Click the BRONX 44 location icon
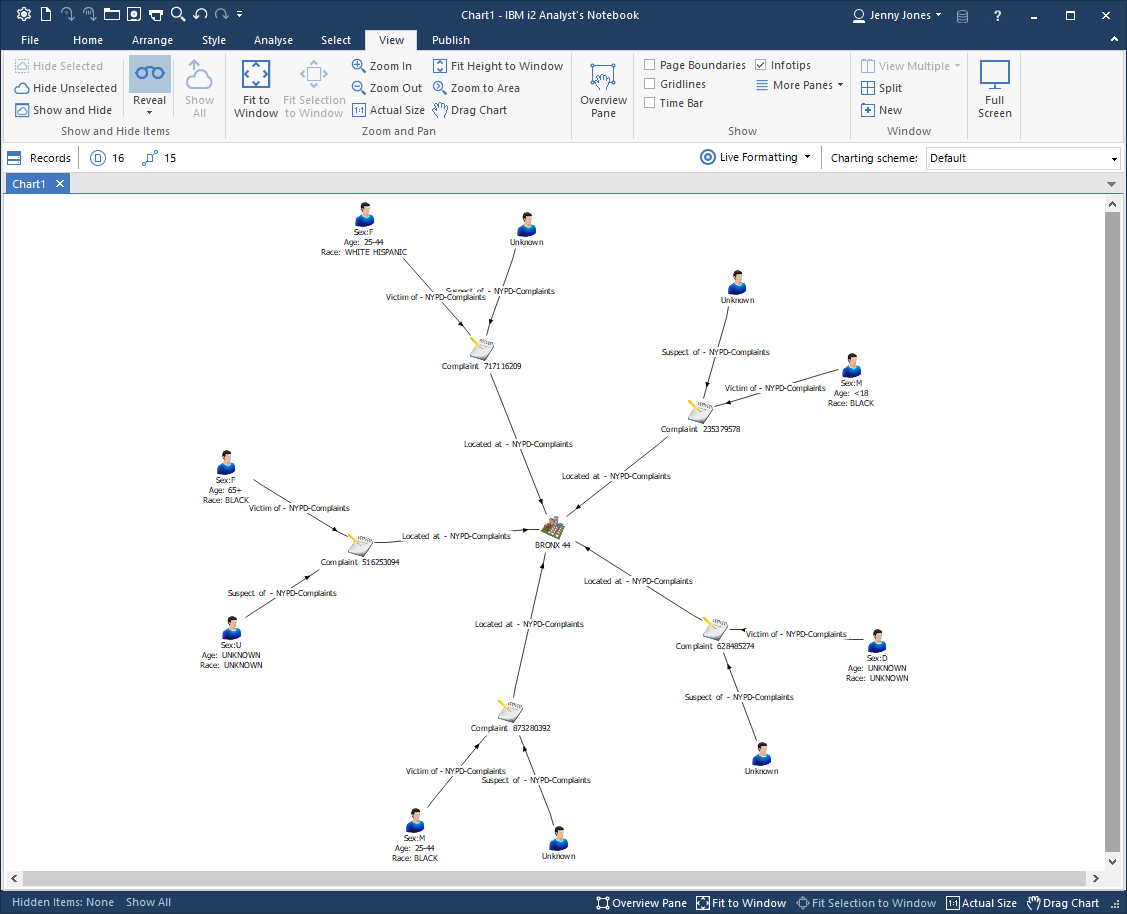 [x=552, y=526]
